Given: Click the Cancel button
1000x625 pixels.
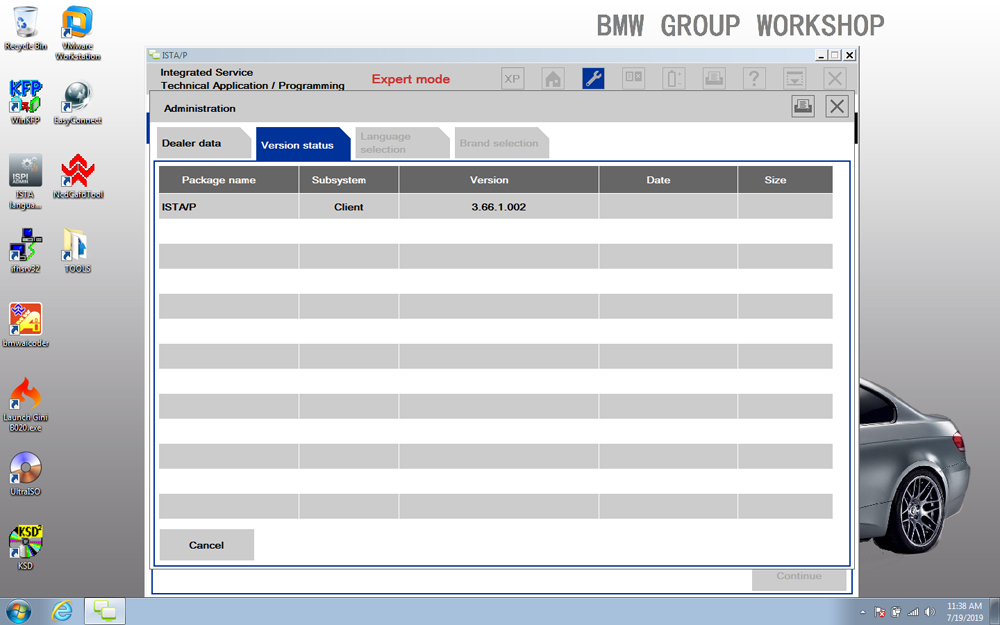Looking at the screenshot, I should [207, 545].
